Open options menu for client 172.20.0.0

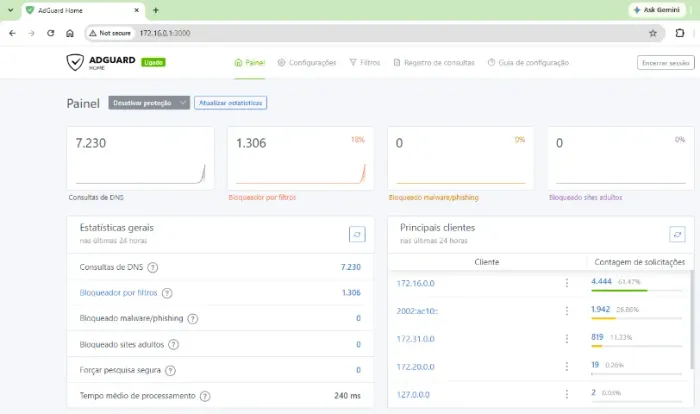[x=567, y=367]
